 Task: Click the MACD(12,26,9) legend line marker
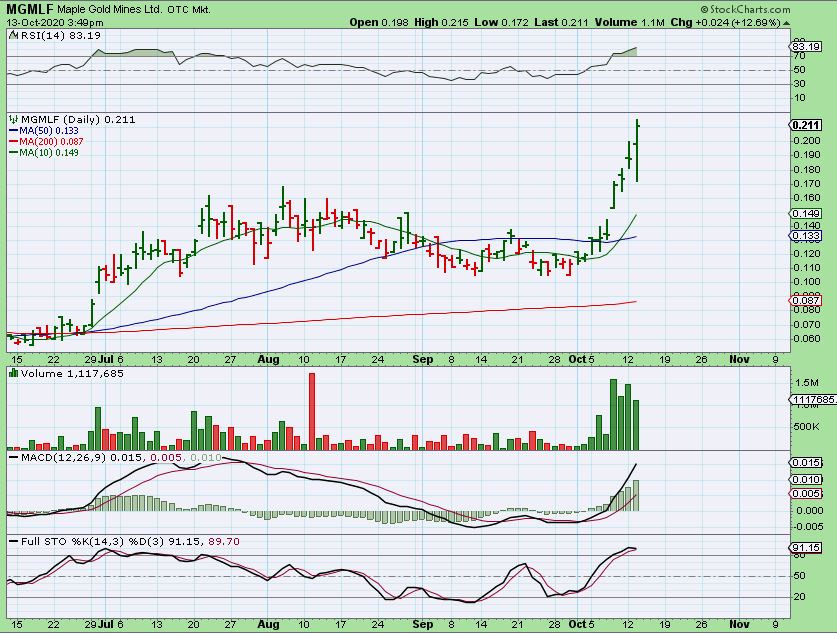[x=13, y=457]
